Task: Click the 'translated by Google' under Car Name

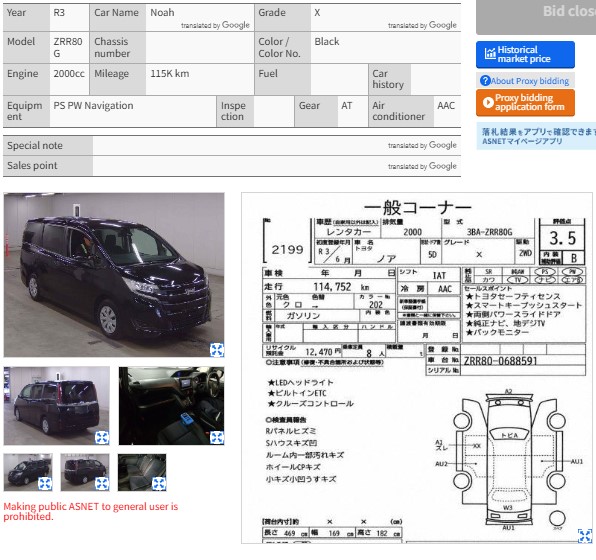Action: tap(215, 25)
